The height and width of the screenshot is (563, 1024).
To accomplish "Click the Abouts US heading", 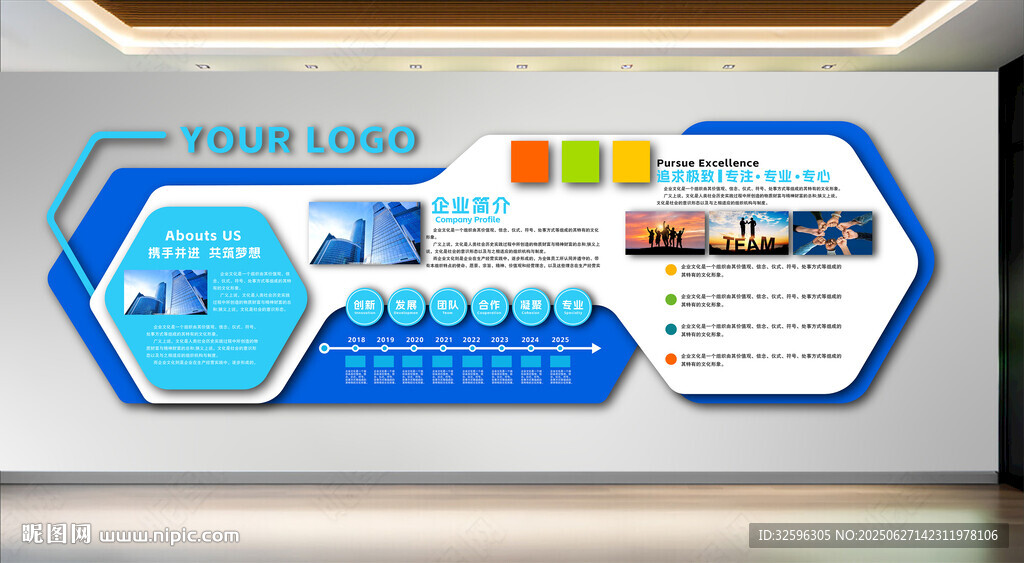I will tap(203, 235).
